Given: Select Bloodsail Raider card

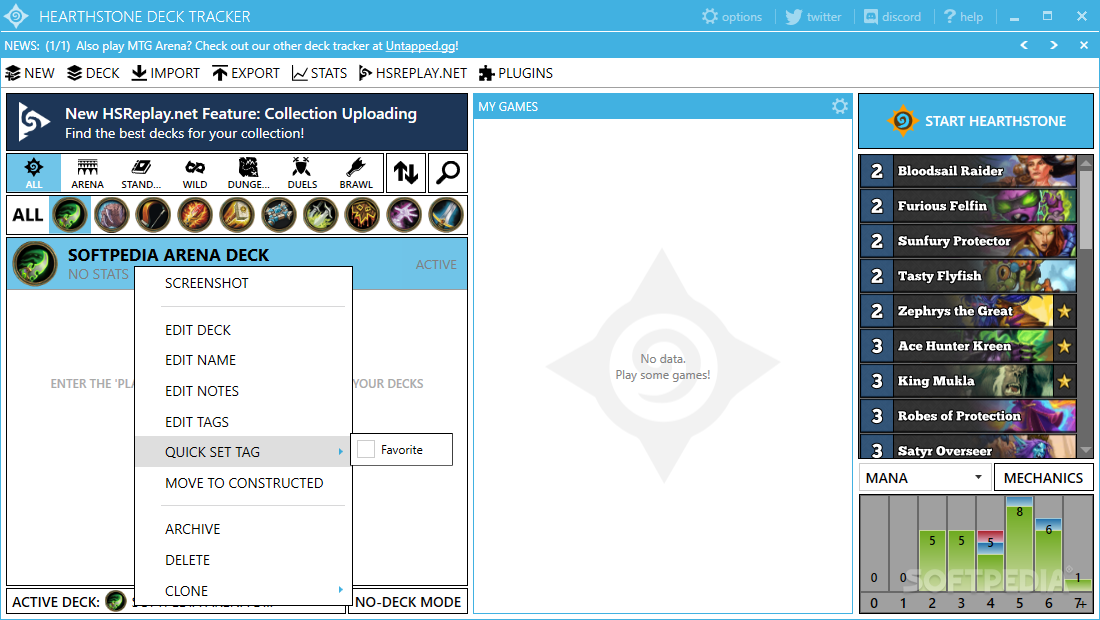Looking at the screenshot, I should (968, 170).
